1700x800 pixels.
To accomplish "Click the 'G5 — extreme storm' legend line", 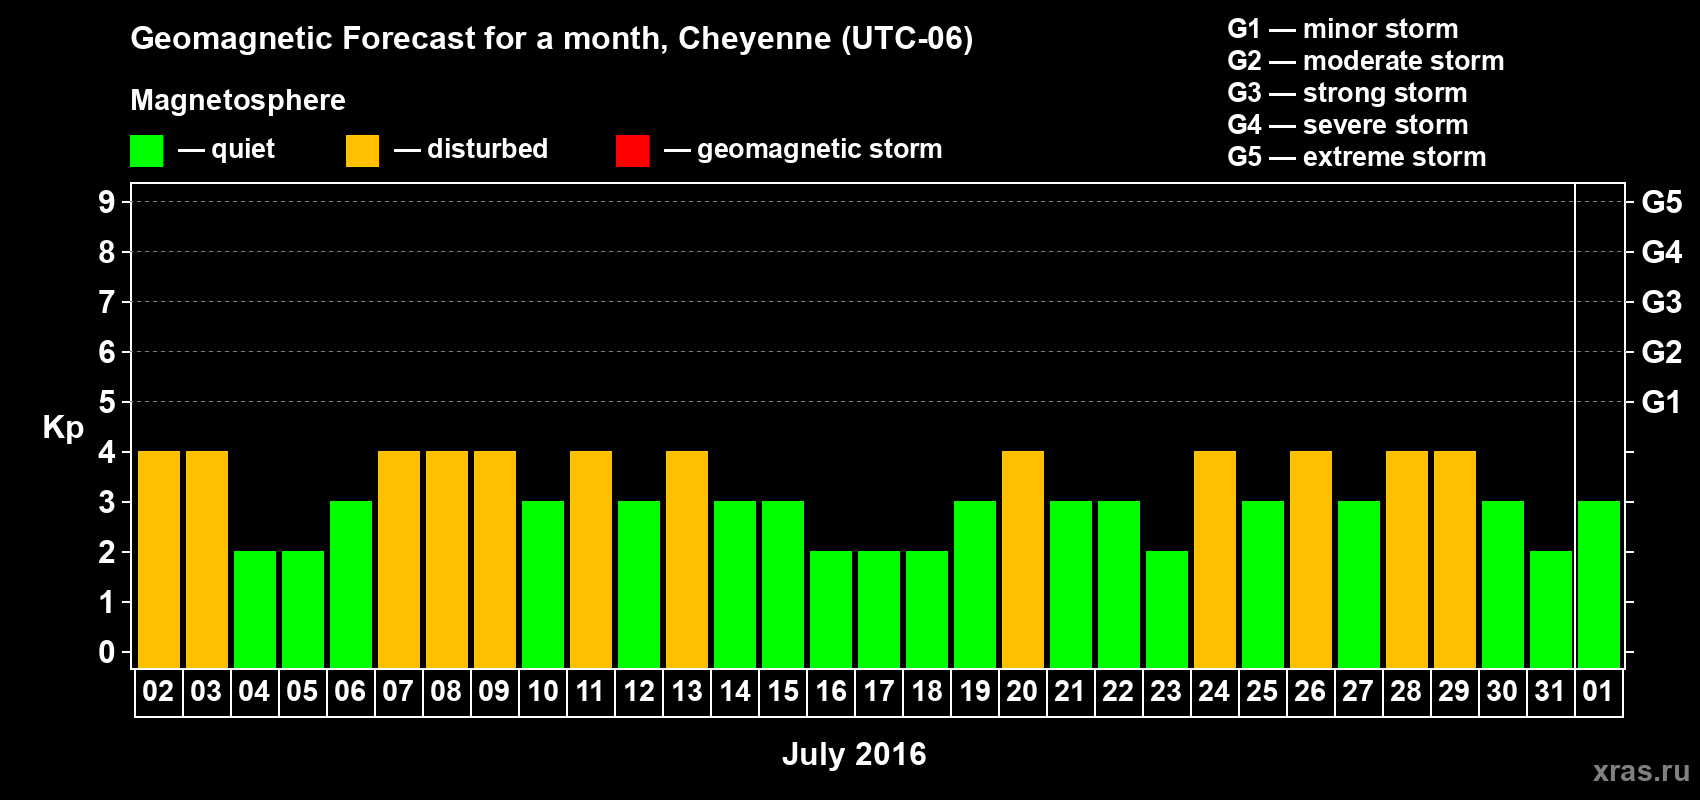I will click(x=1356, y=157).
